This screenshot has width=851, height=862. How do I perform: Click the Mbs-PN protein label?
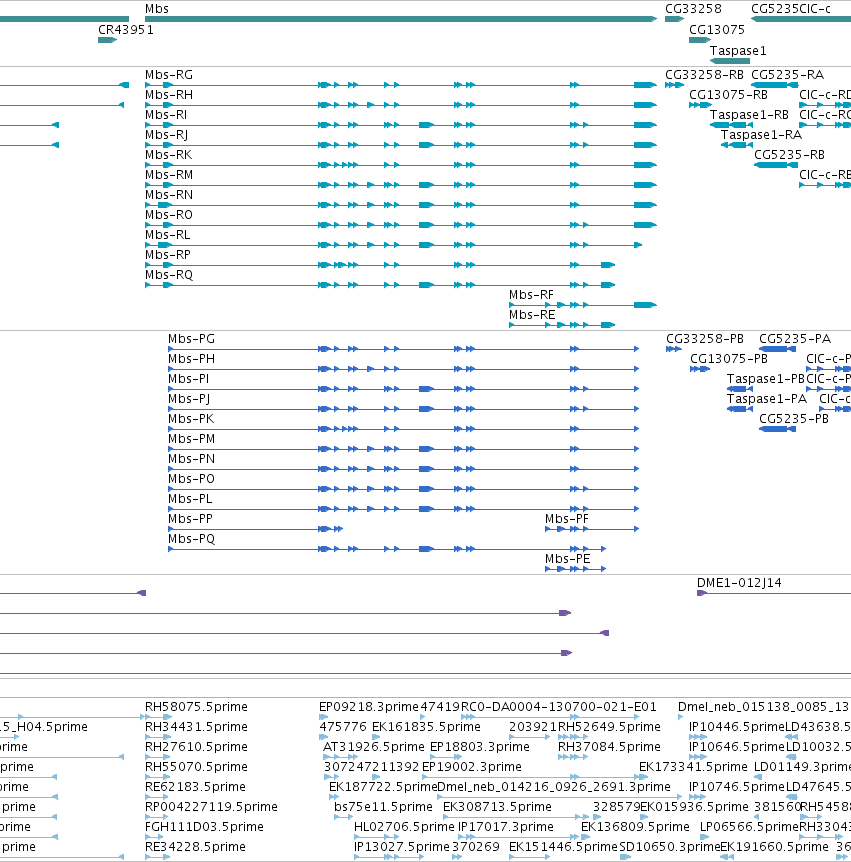click(x=191, y=458)
